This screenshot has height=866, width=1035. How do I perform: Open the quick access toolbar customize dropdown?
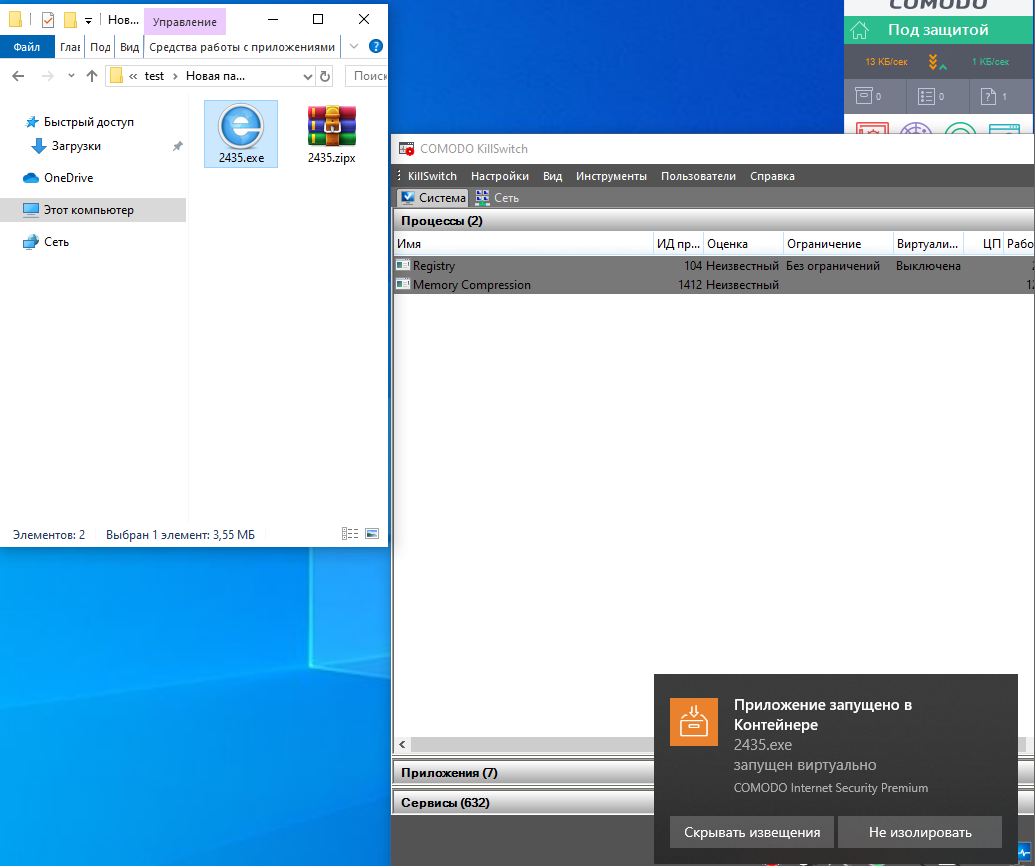88,21
